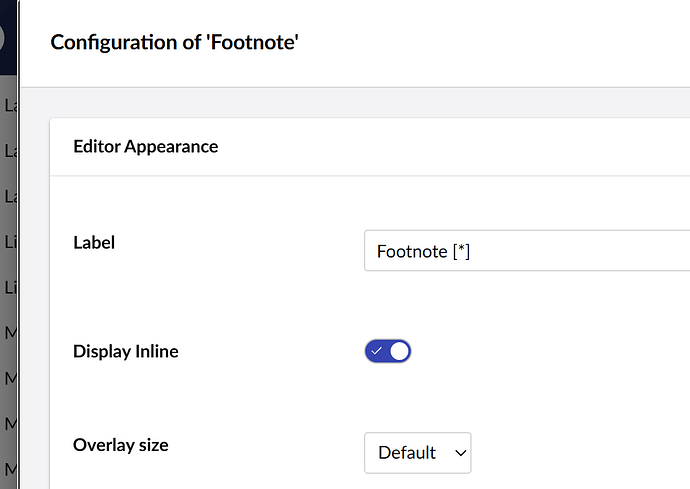This screenshot has height=489, width=690.
Task: Click the "Label" field caption
Action: pyautogui.click(x=94, y=242)
